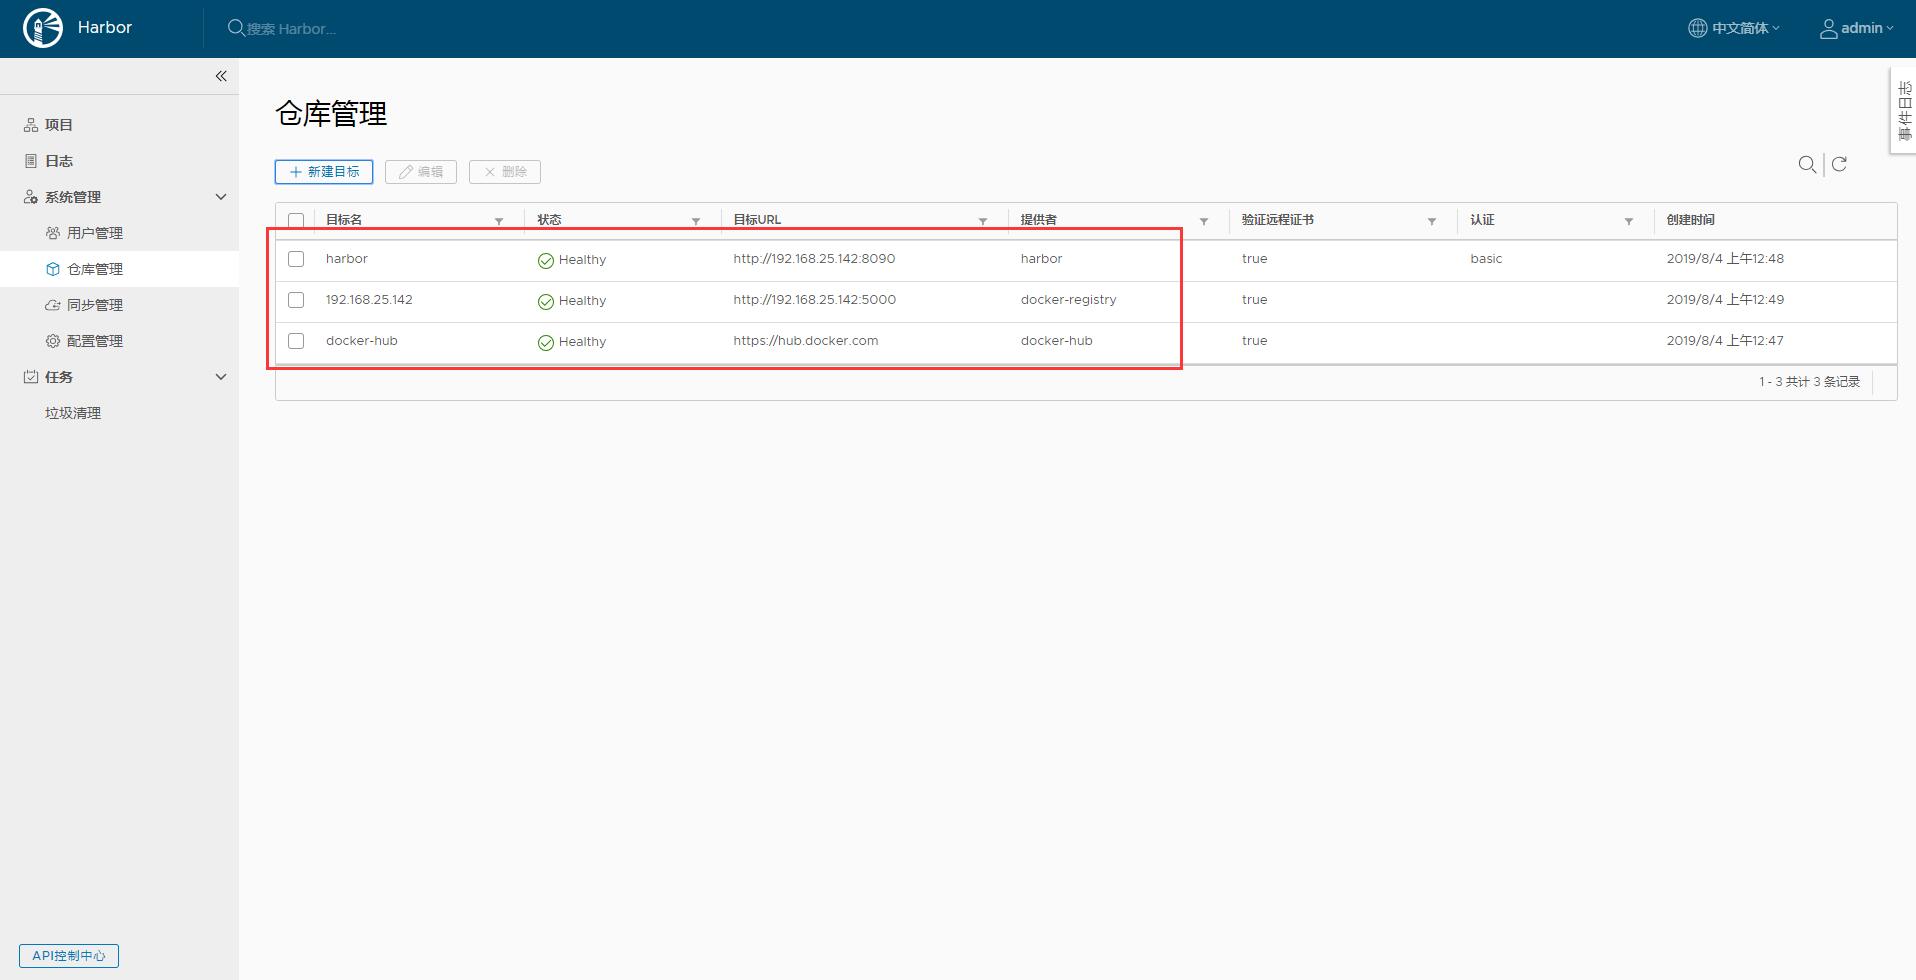Click the Harbor title text in header

pos(105,27)
